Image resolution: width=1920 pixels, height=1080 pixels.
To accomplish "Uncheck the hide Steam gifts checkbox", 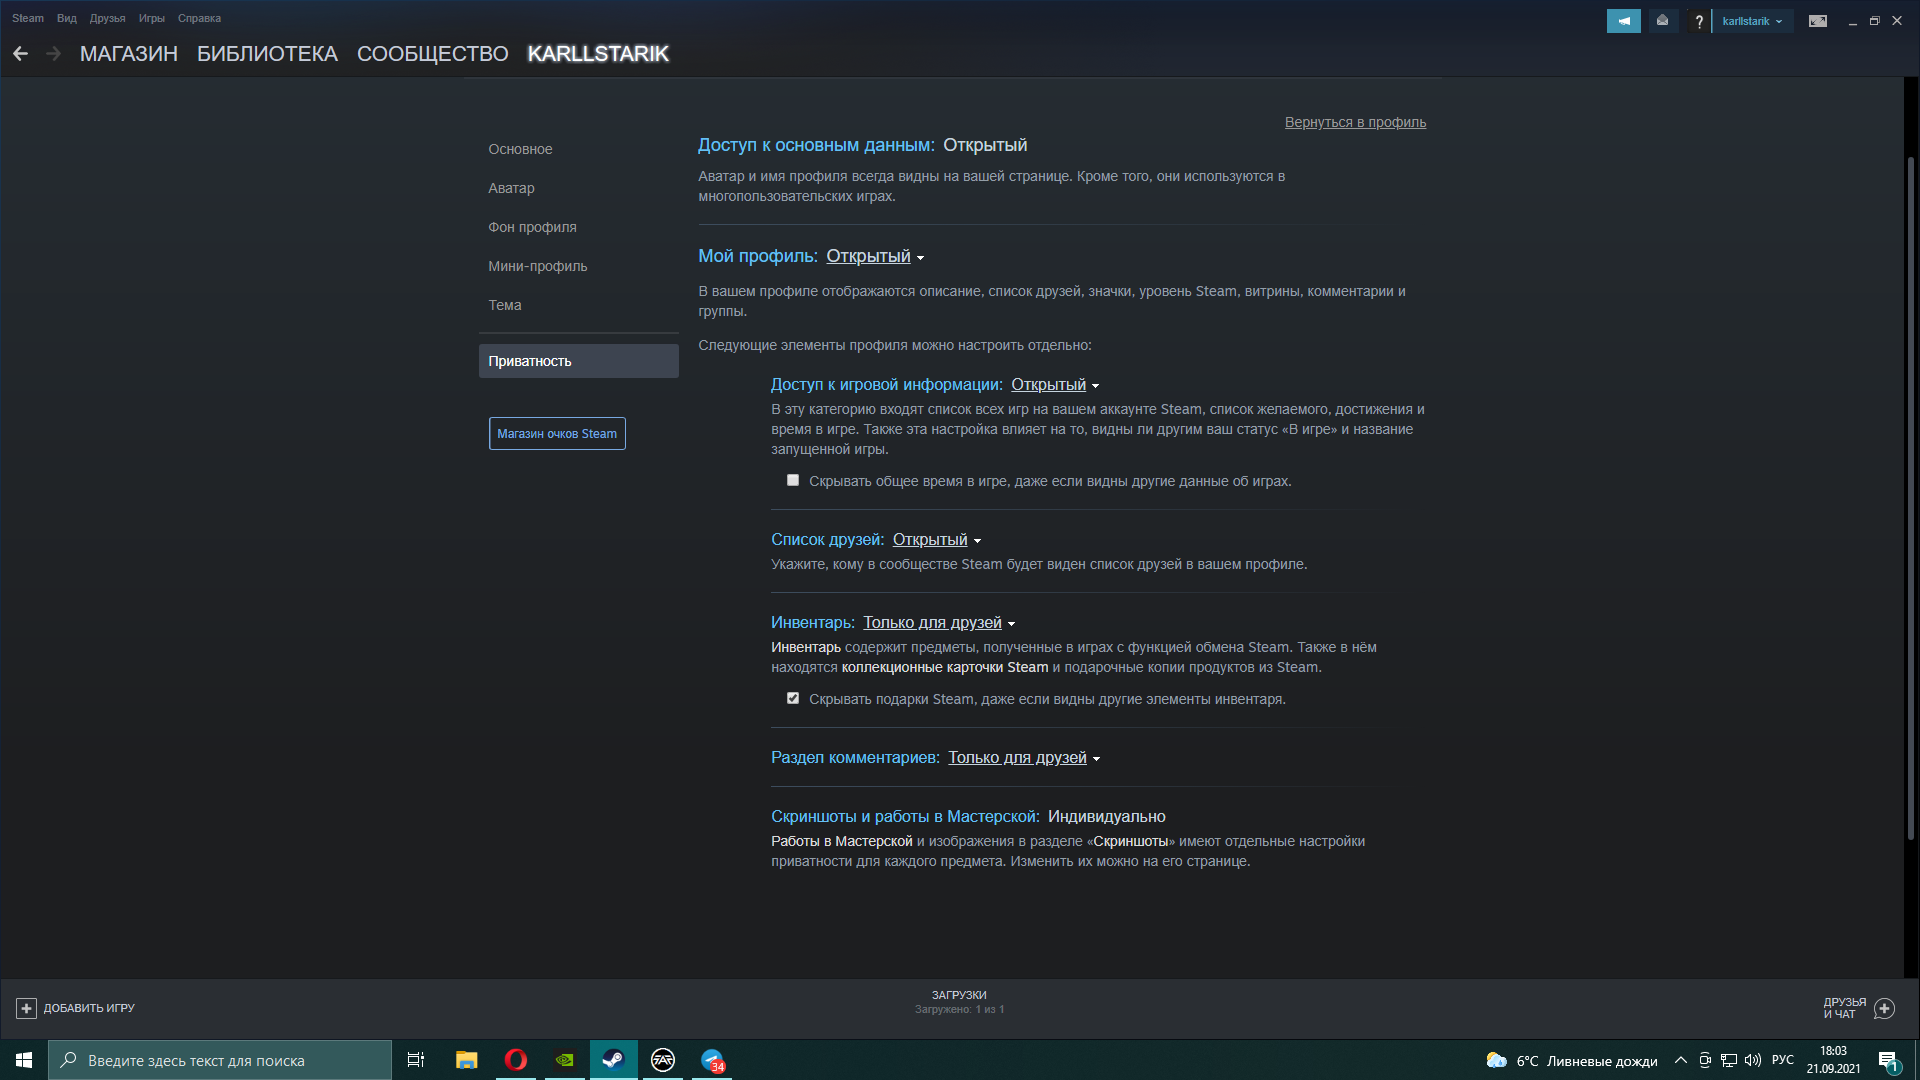I will [x=793, y=699].
